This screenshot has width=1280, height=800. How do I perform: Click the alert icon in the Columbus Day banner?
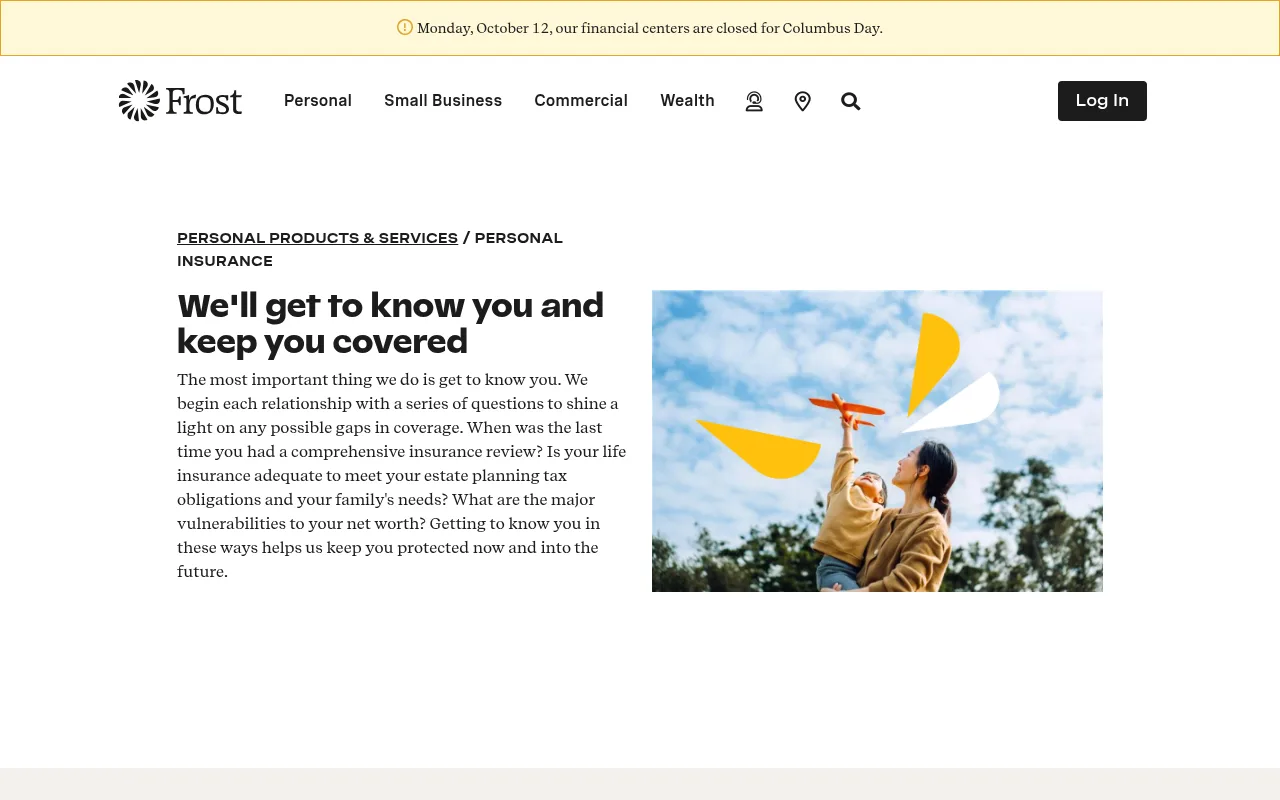point(405,27)
